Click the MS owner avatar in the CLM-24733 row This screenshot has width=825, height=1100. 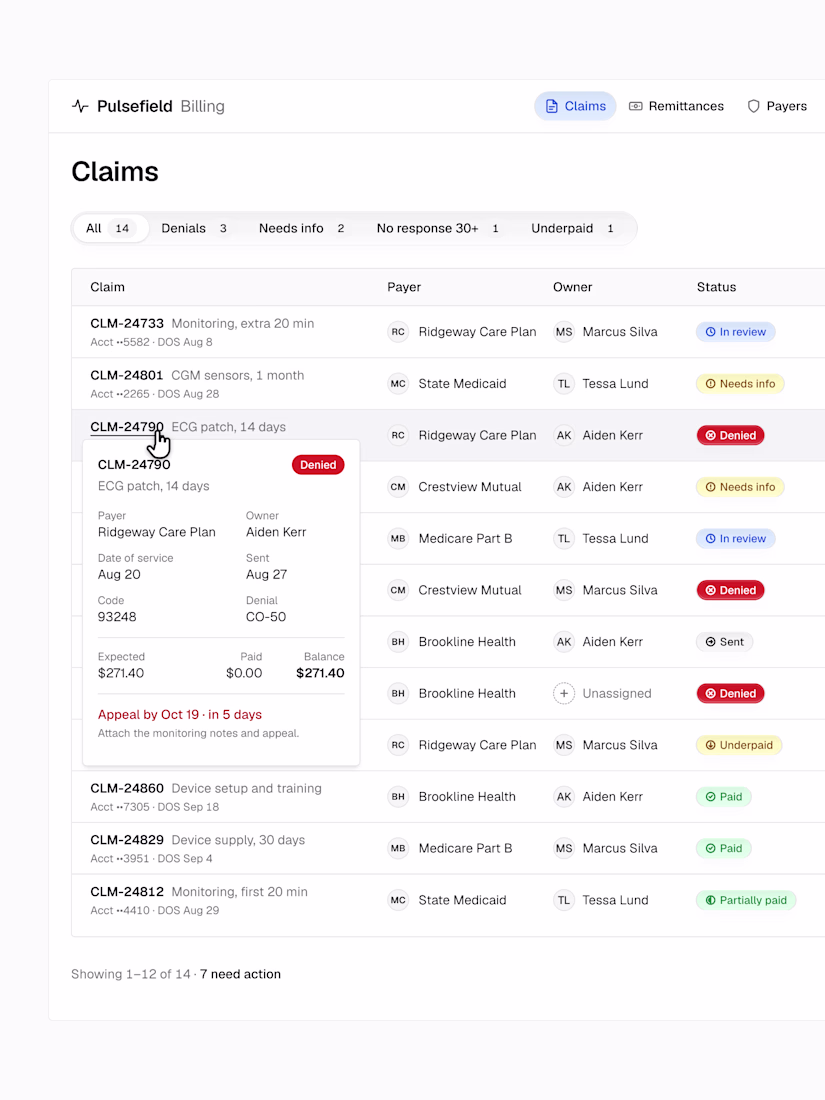point(564,332)
